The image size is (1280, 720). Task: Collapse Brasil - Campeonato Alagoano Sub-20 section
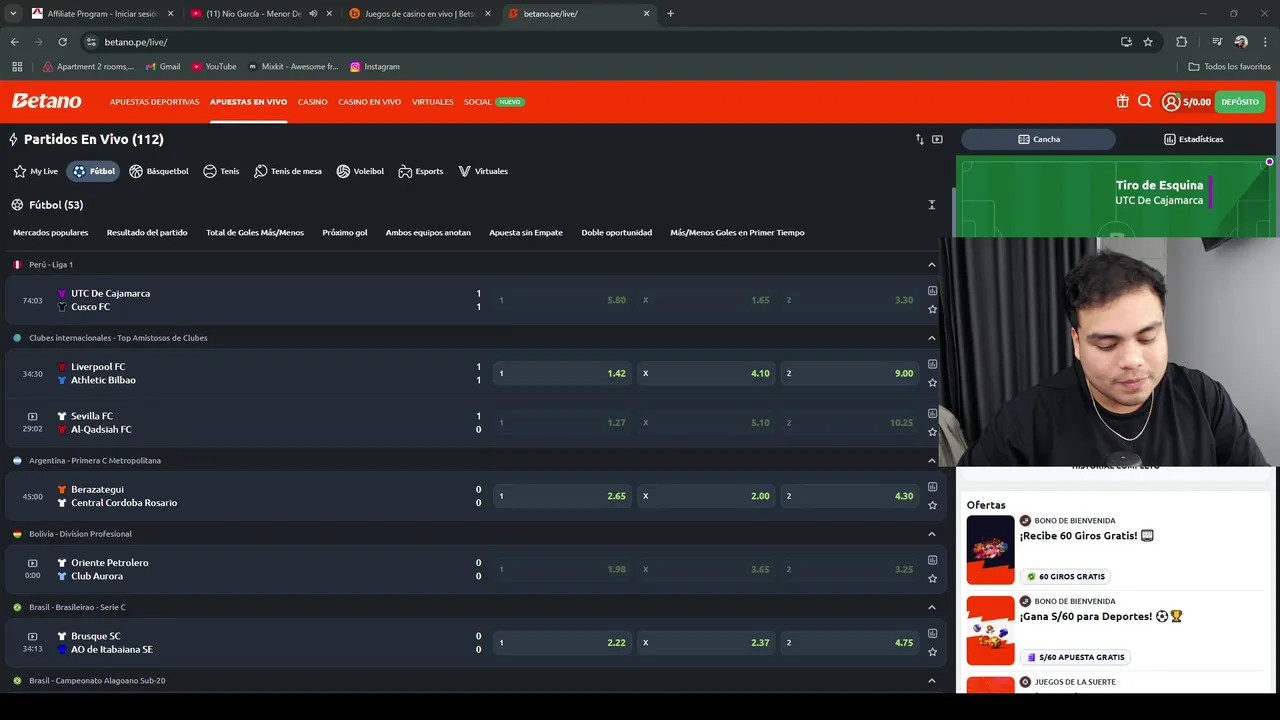pyautogui.click(x=931, y=681)
